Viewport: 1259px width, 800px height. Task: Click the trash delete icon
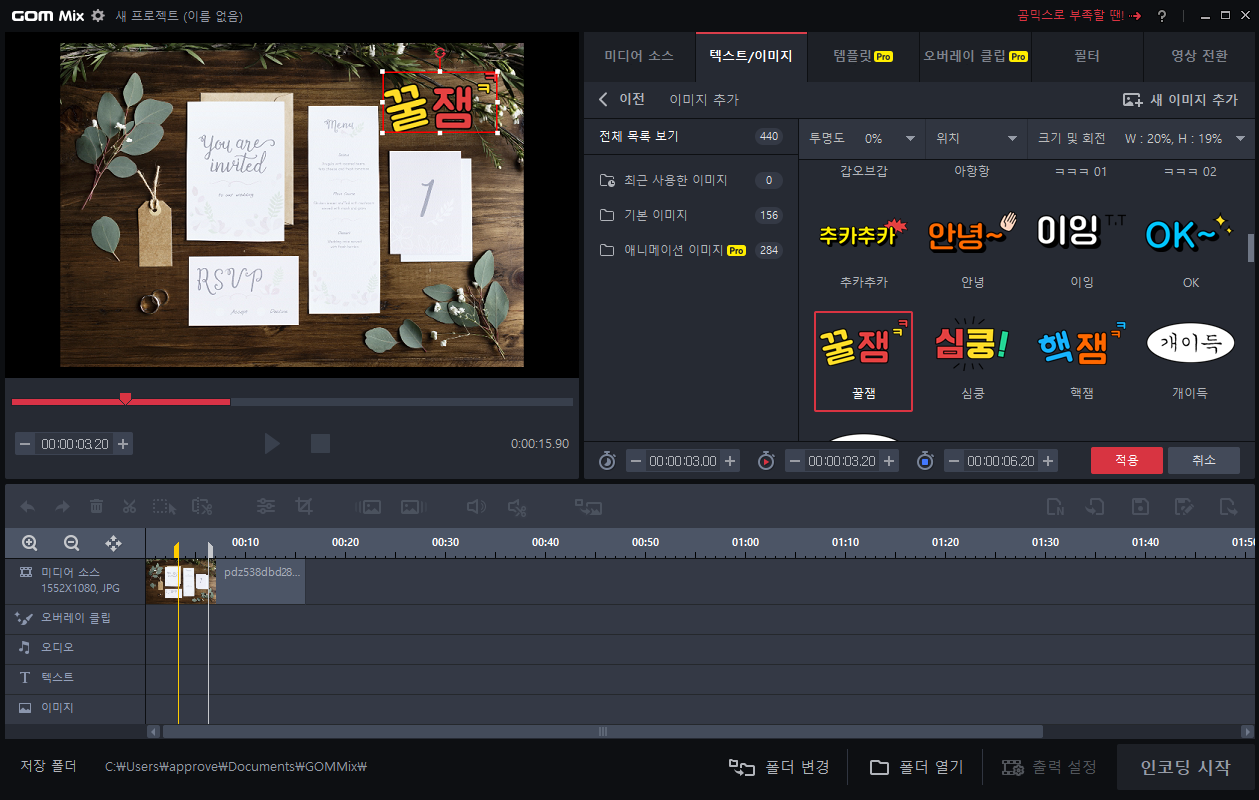pyautogui.click(x=96, y=507)
